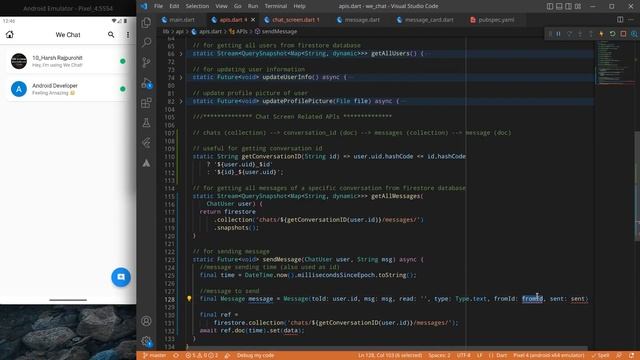This screenshot has width=640, height=360.
Task: Stop the debug session
Action: click(623, 34)
